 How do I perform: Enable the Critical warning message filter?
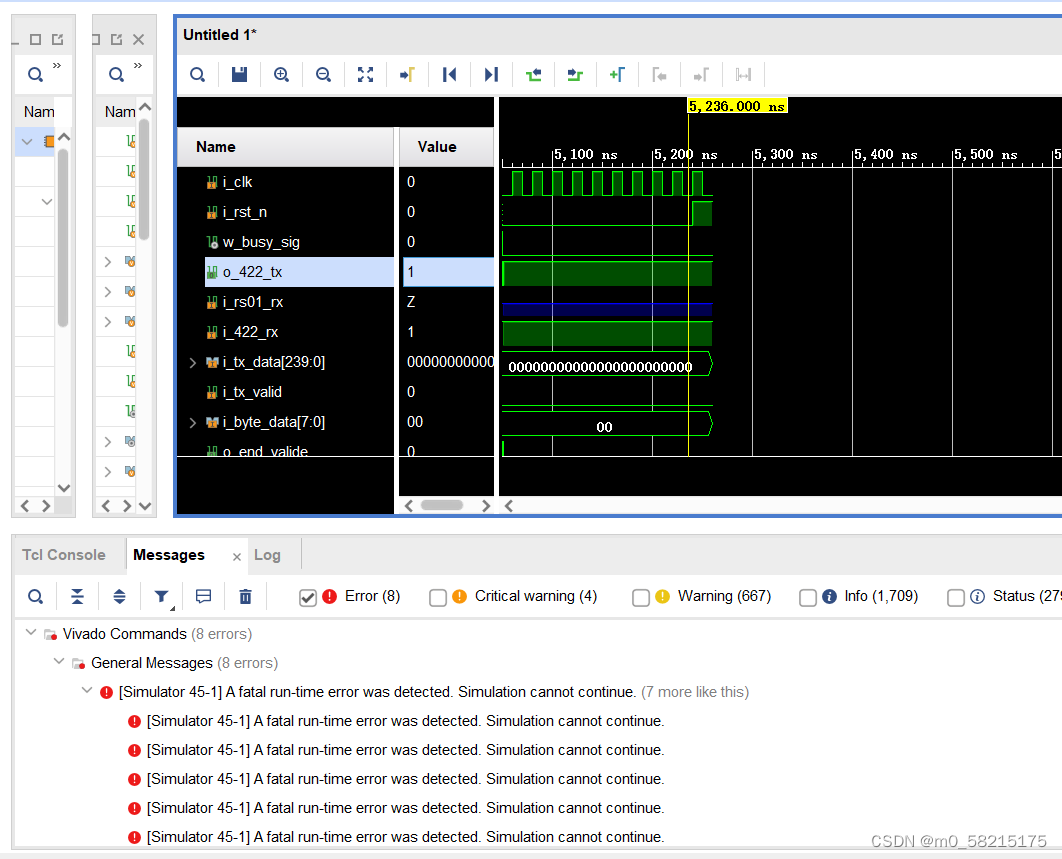coord(438,597)
